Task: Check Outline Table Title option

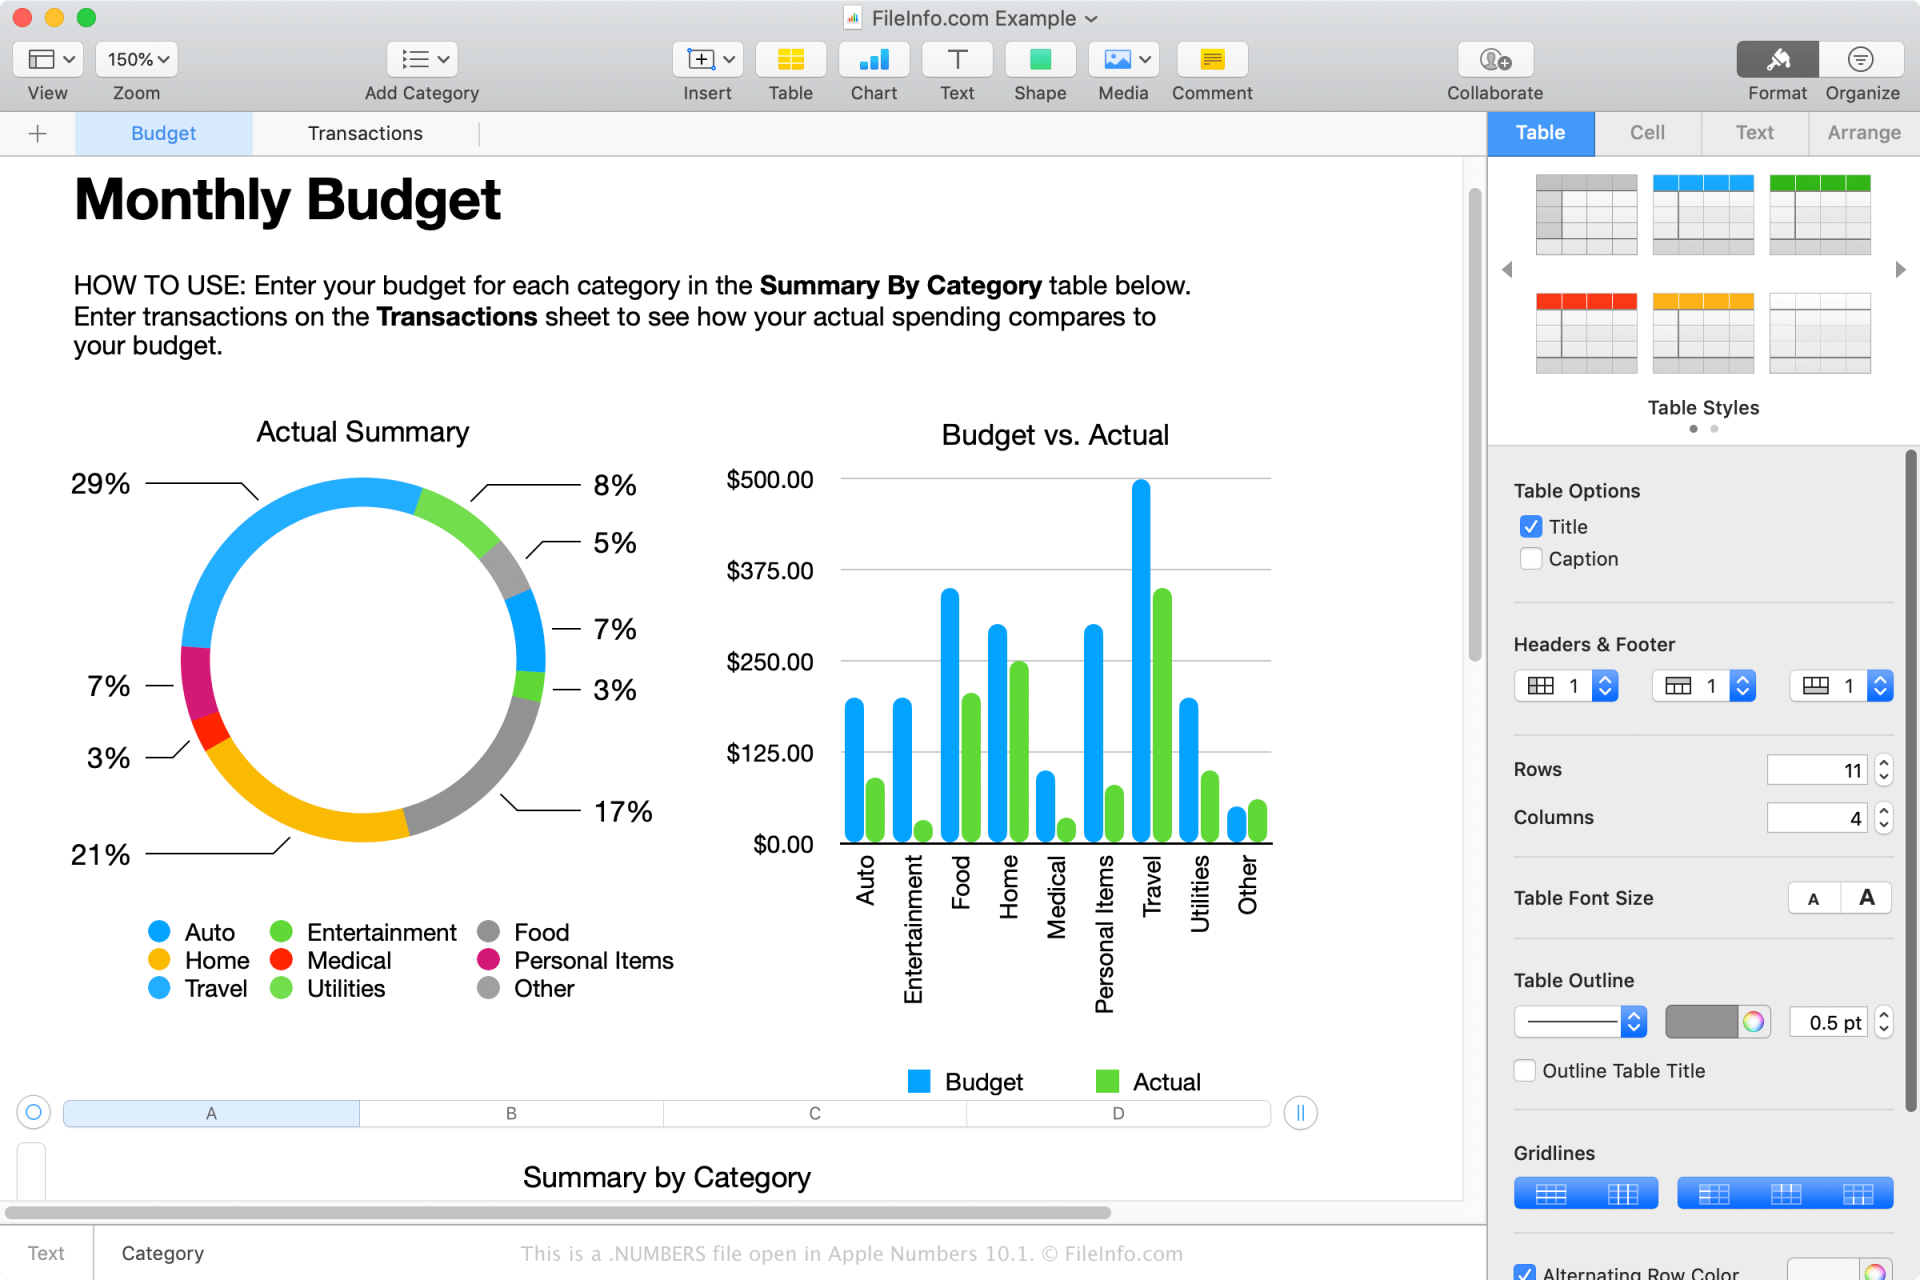Action: (x=1525, y=1071)
